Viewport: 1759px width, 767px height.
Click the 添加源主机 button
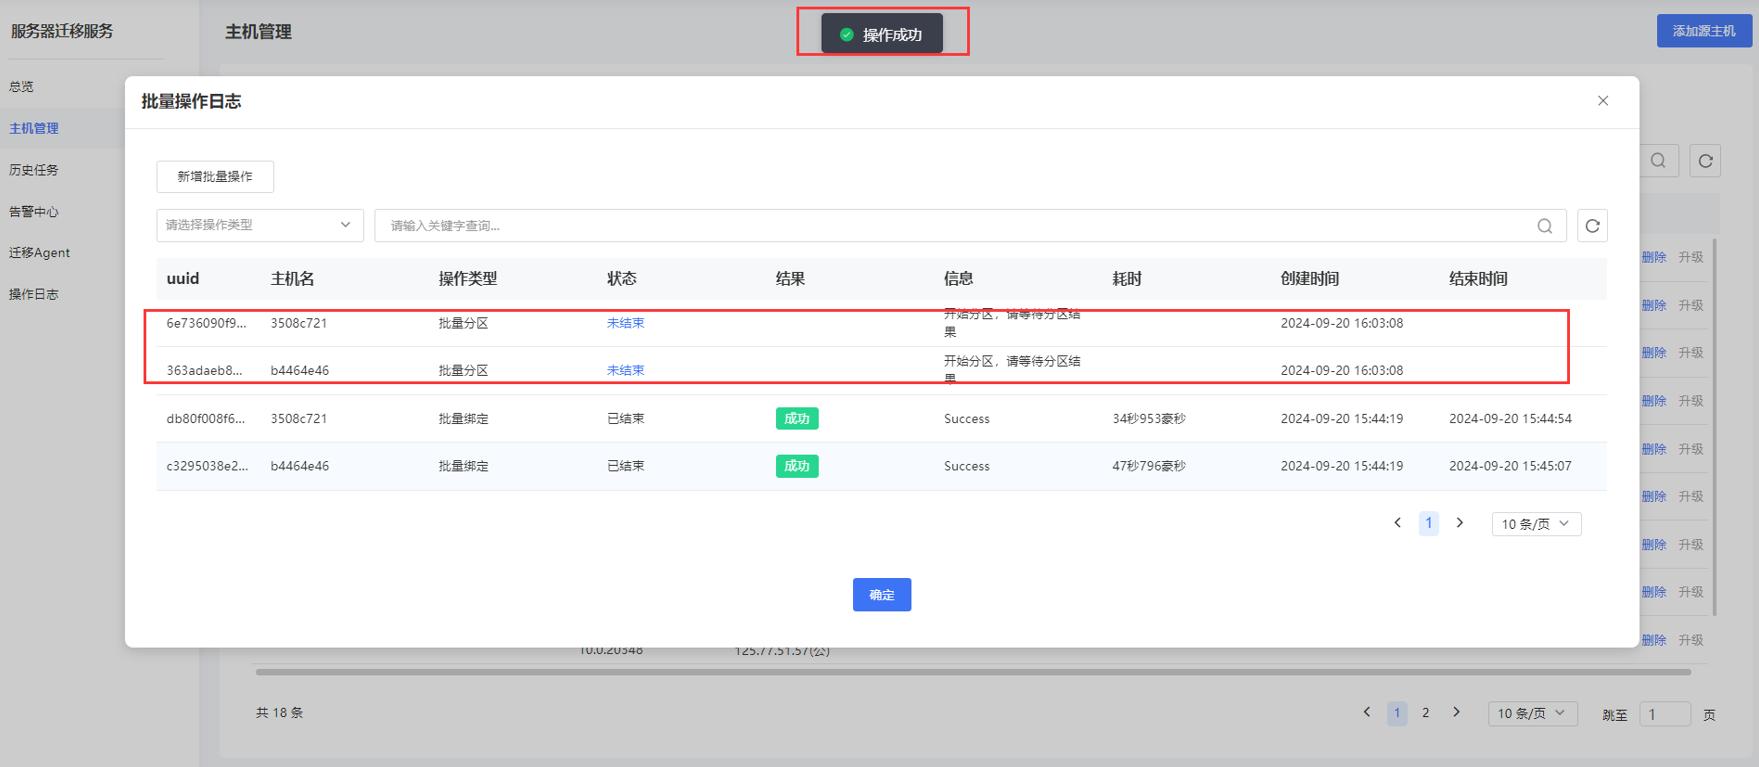click(1704, 31)
